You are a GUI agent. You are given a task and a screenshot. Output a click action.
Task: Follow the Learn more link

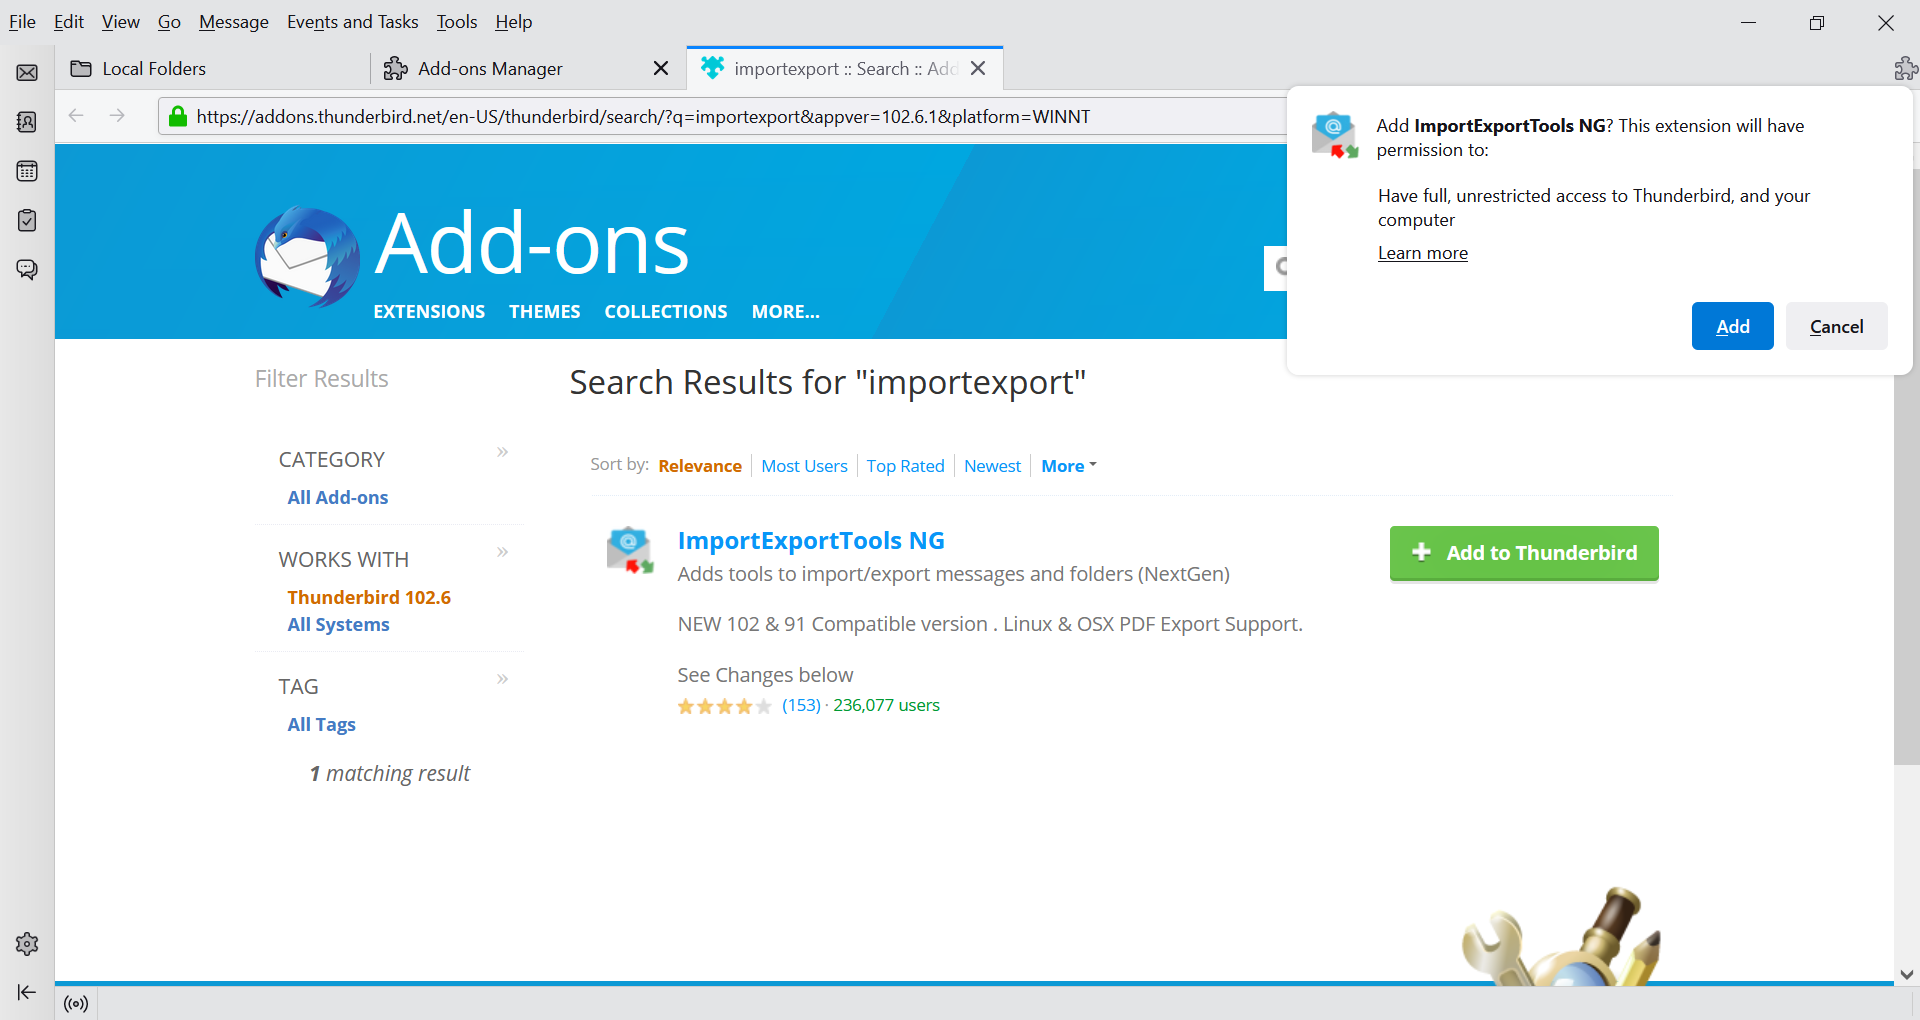(x=1423, y=253)
